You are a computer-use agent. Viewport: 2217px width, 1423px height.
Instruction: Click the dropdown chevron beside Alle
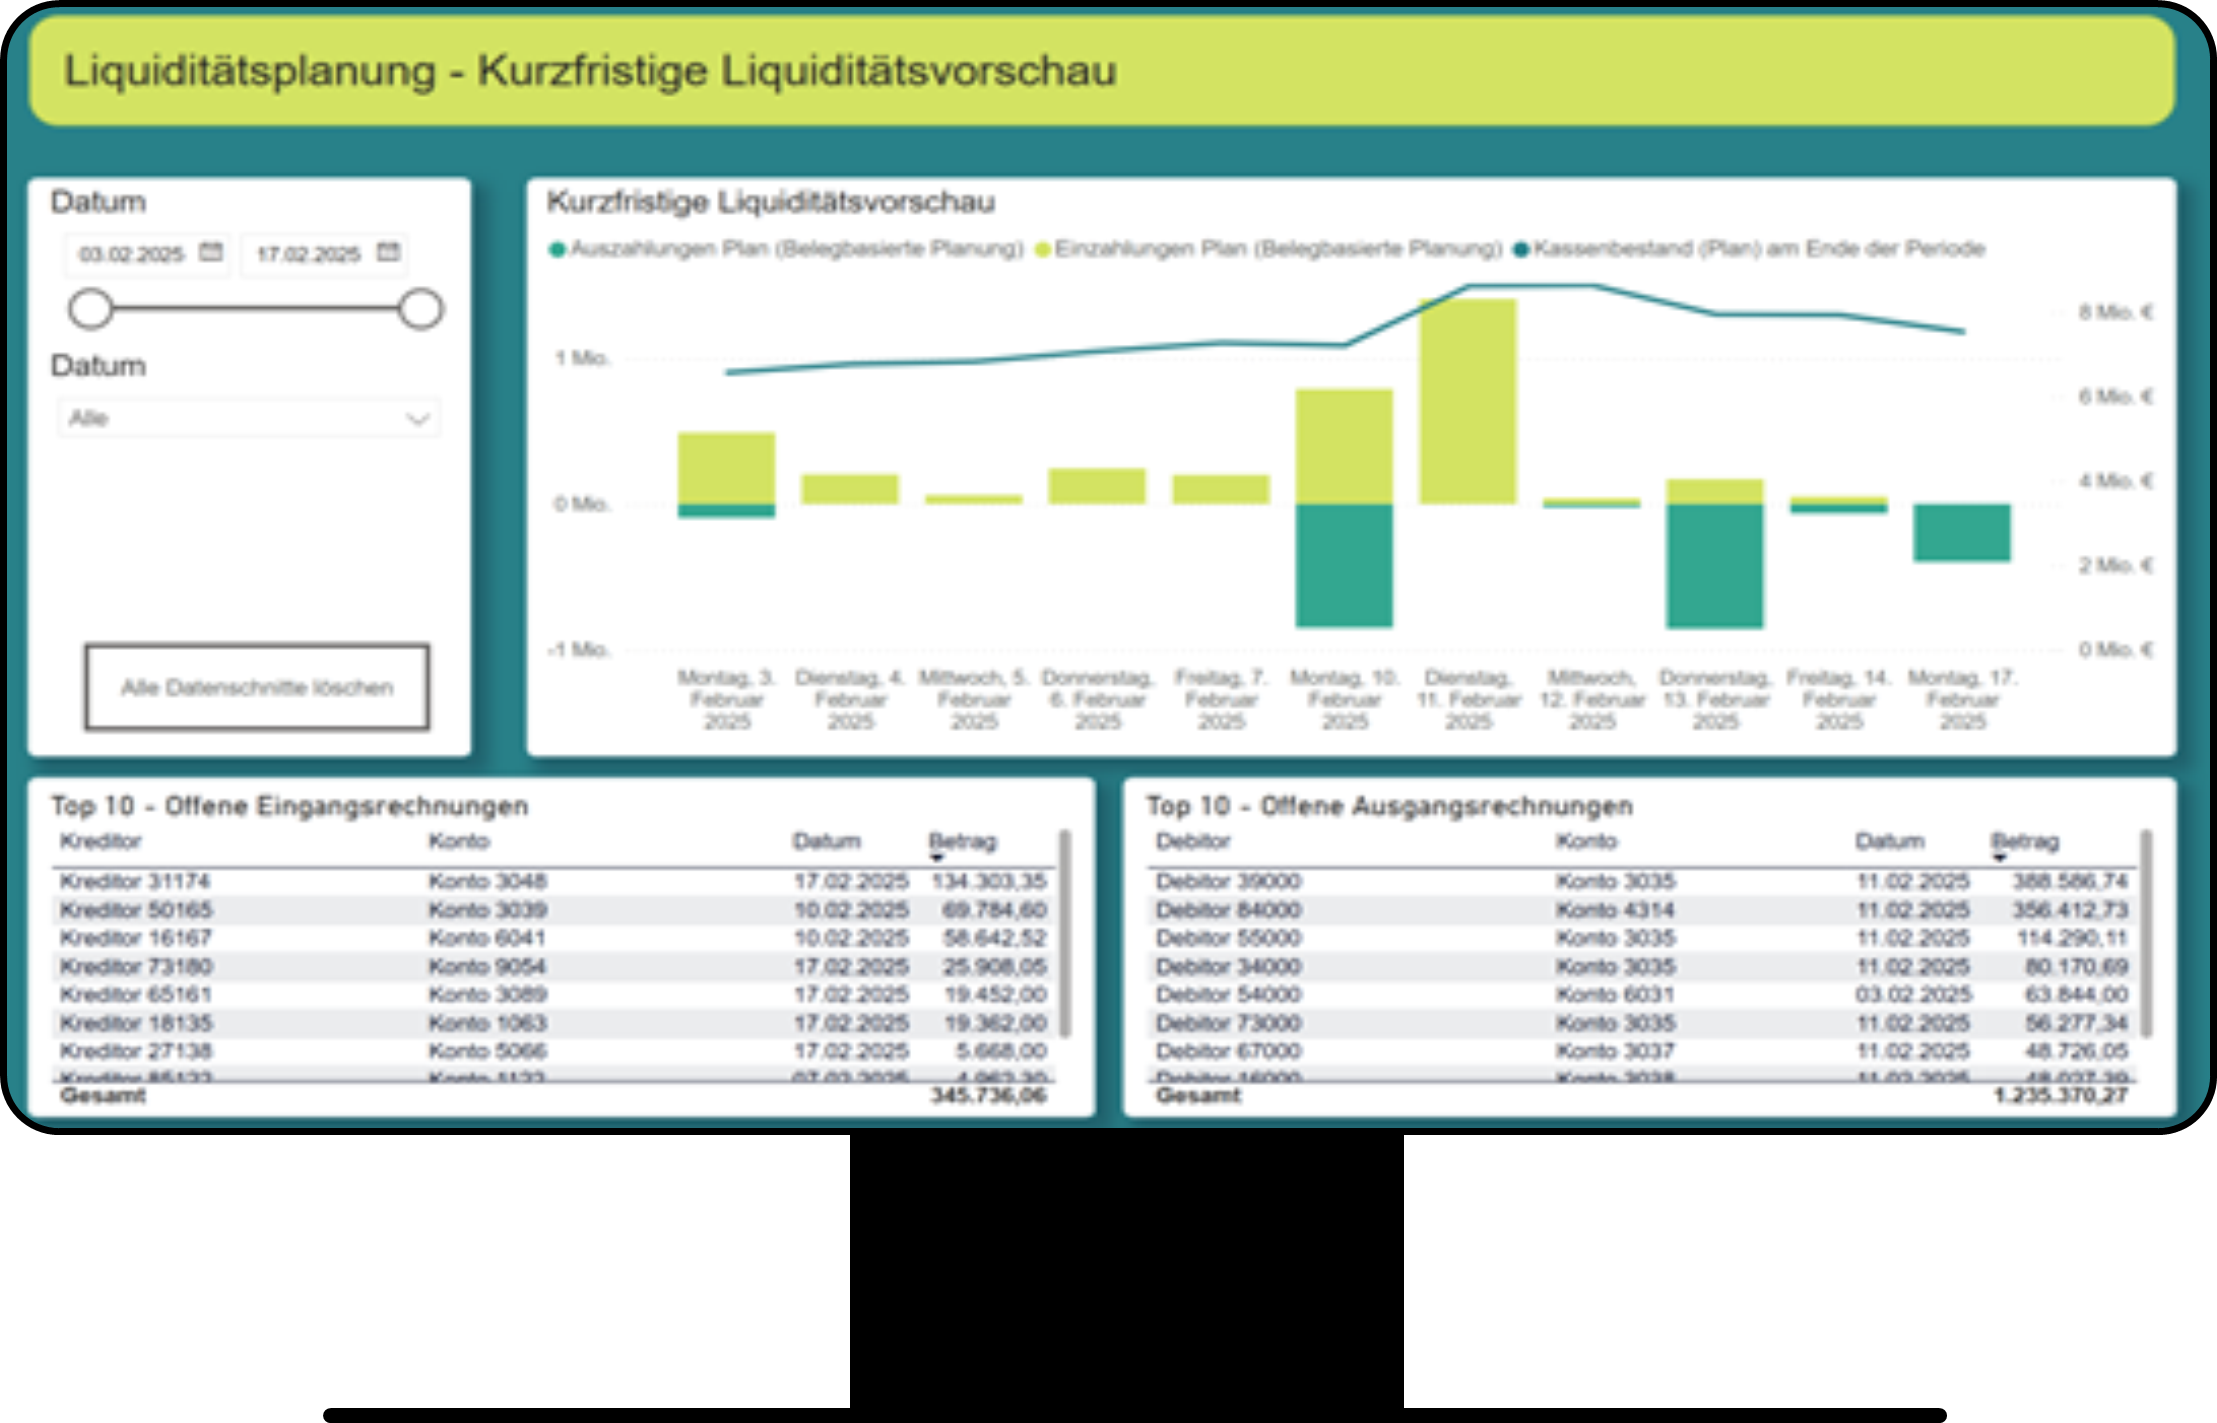(x=418, y=418)
